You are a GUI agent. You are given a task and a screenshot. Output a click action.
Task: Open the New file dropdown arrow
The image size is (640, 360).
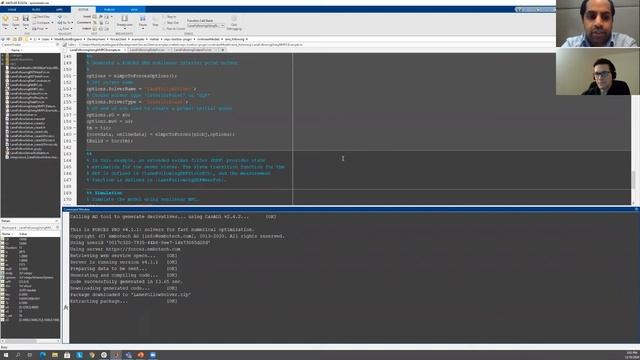pyautogui.click(x=5, y=29)
